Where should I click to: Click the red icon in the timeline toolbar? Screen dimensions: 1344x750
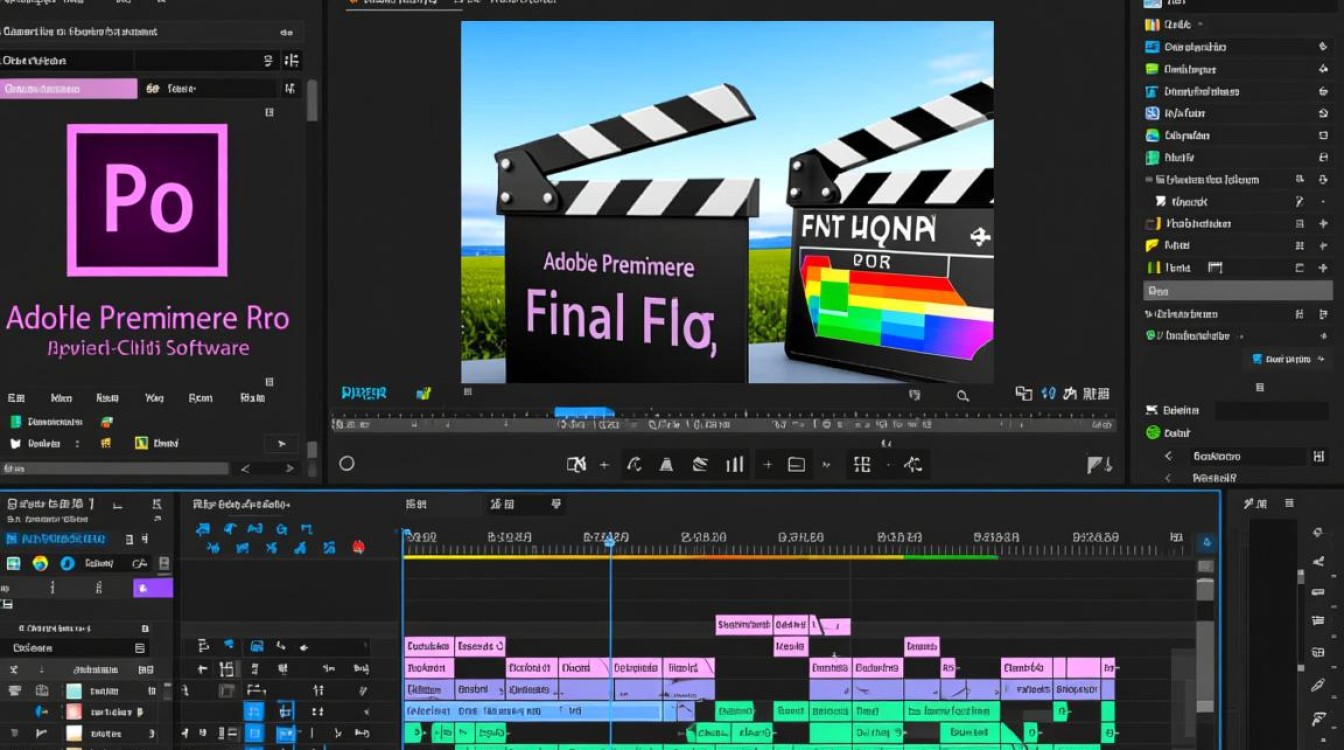point(358,547)
